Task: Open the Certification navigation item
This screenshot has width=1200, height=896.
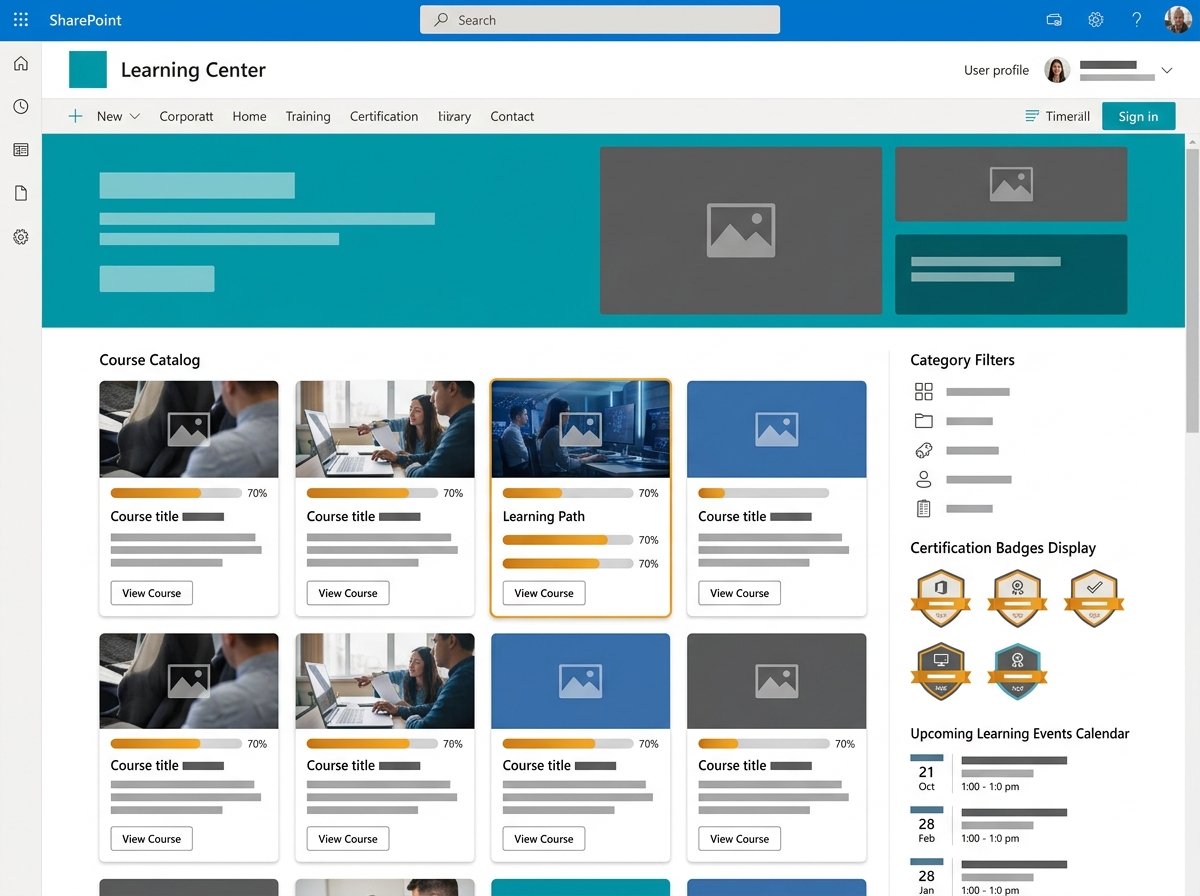Action: click(384, 117)
